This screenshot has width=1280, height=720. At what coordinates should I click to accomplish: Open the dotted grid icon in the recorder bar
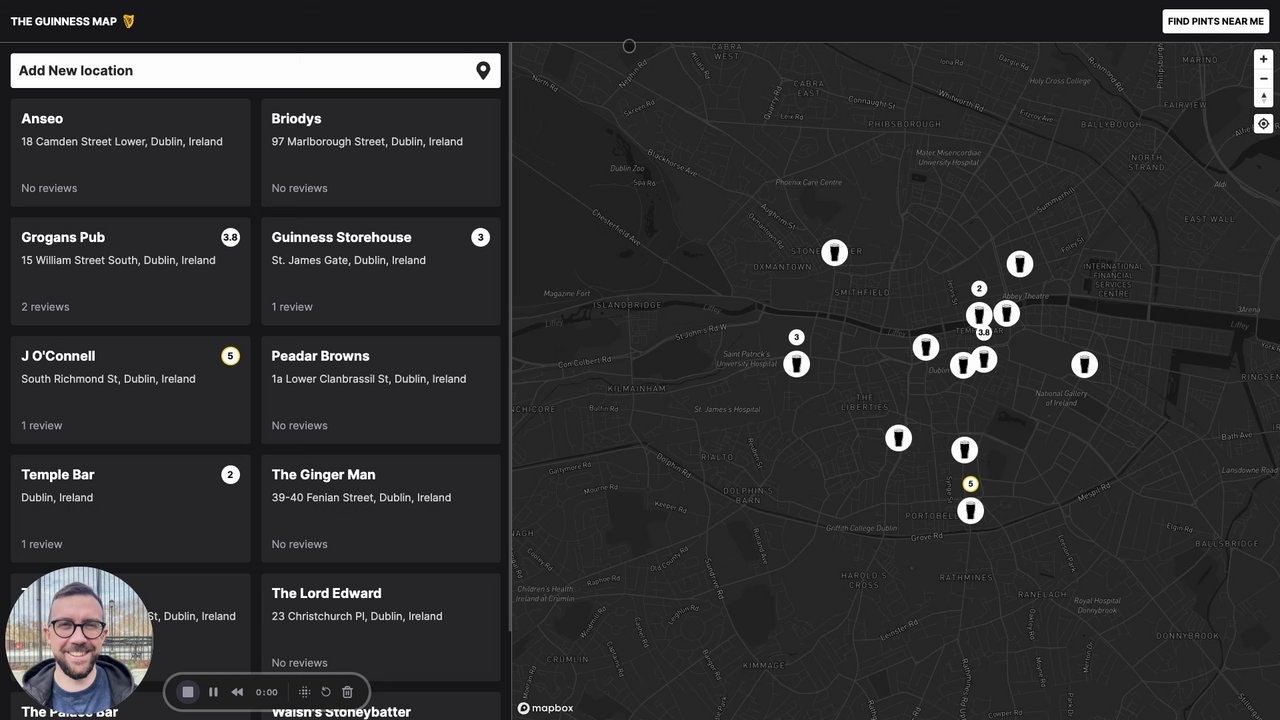click(x=303, y=691)
